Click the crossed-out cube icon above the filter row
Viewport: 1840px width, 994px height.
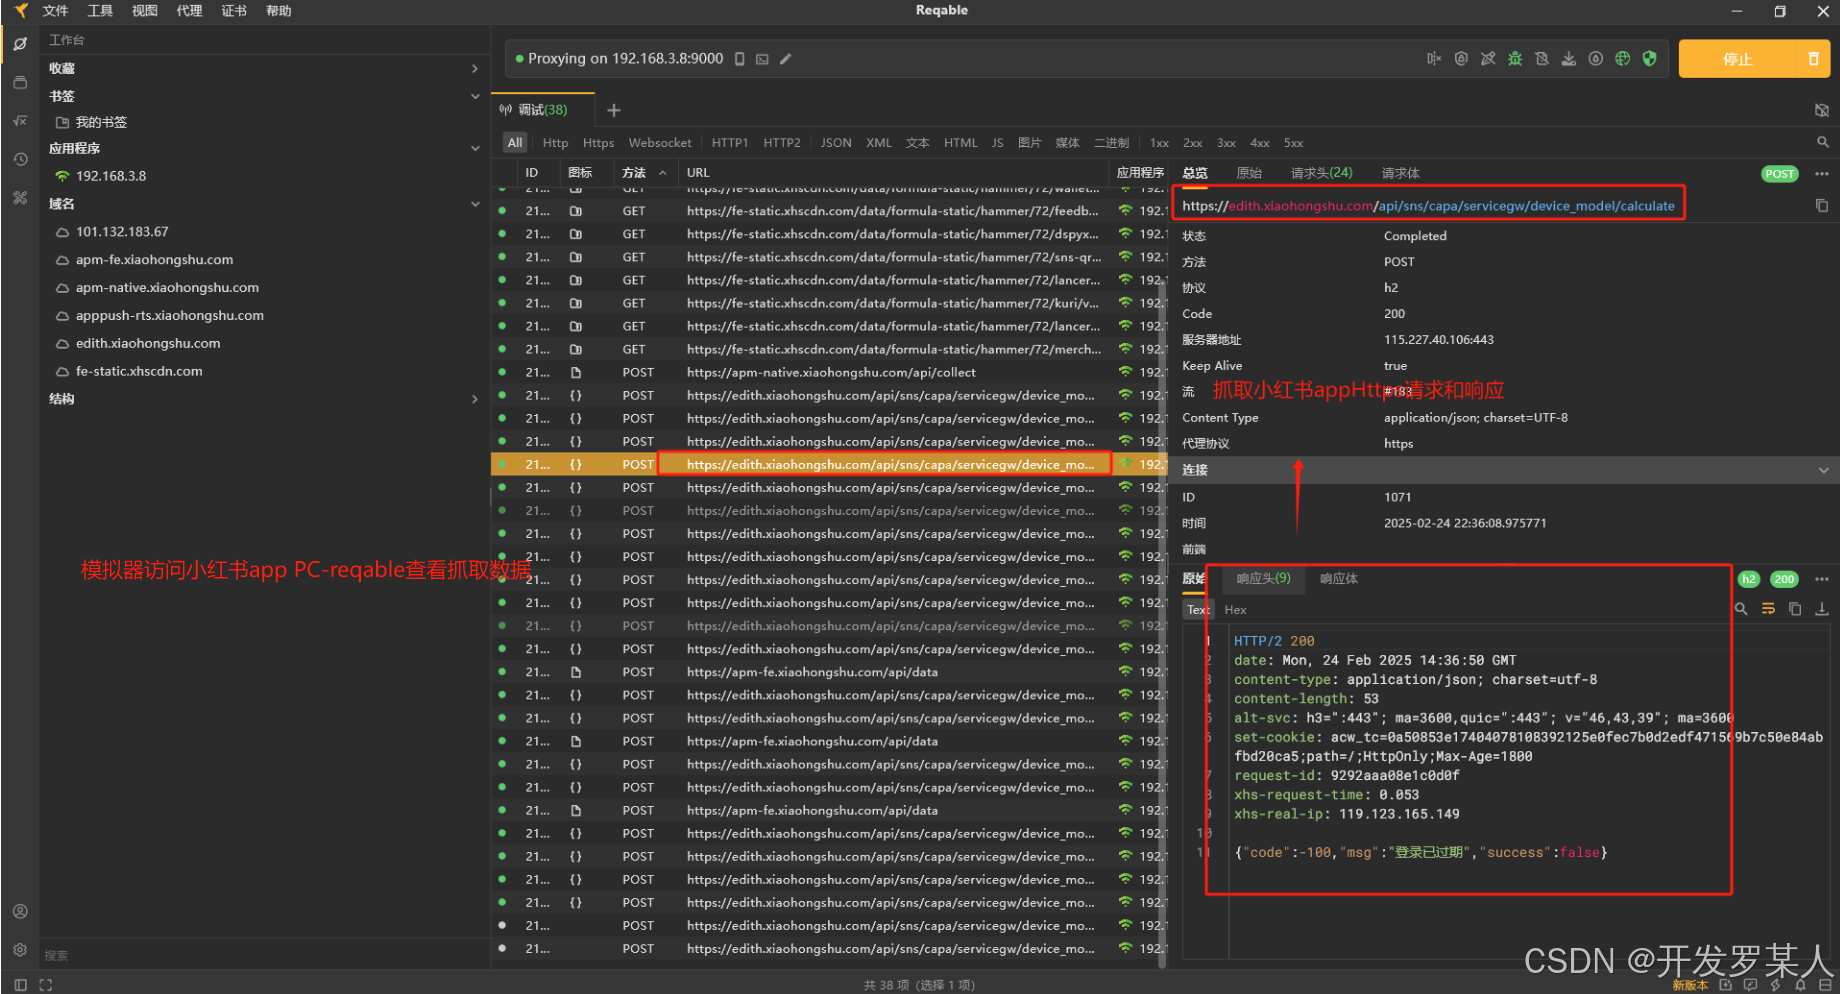[x=1822, y=110]
